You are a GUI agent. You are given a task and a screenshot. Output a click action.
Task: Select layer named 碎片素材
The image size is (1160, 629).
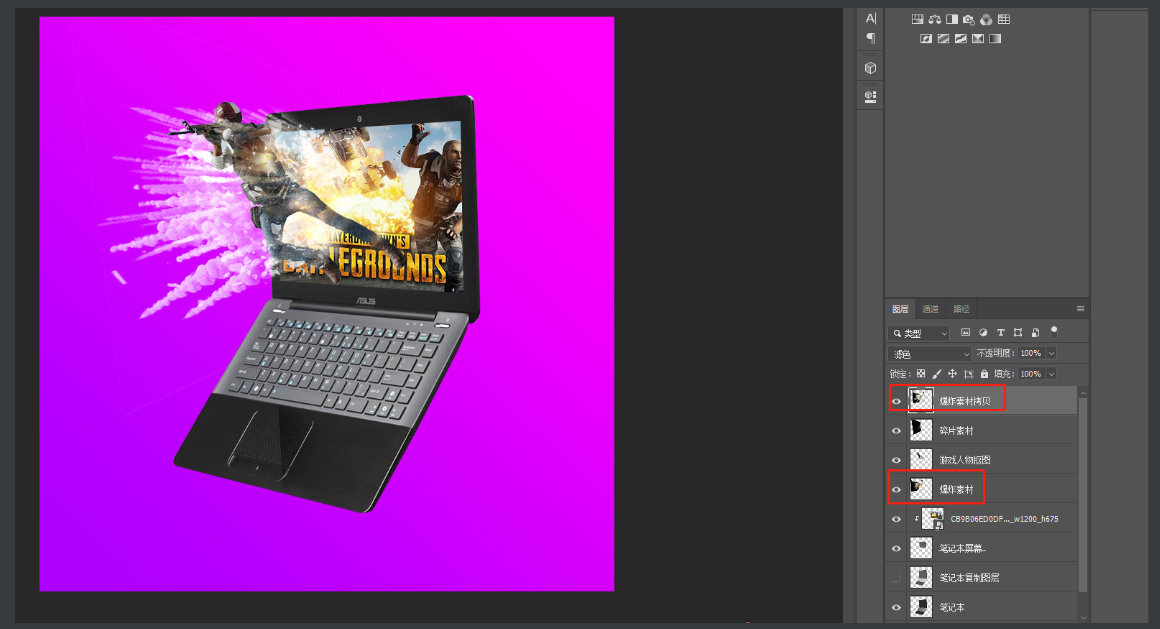(x=957, y=431)
